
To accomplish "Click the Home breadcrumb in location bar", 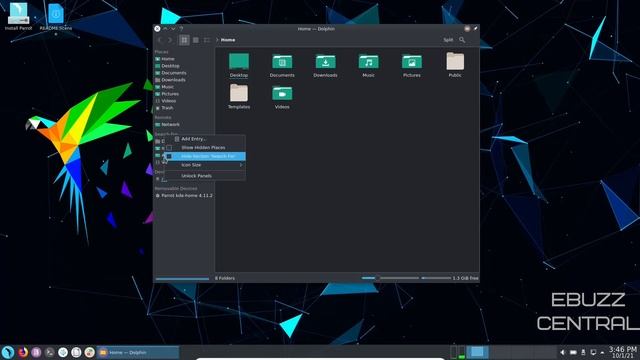I will 228,40.
